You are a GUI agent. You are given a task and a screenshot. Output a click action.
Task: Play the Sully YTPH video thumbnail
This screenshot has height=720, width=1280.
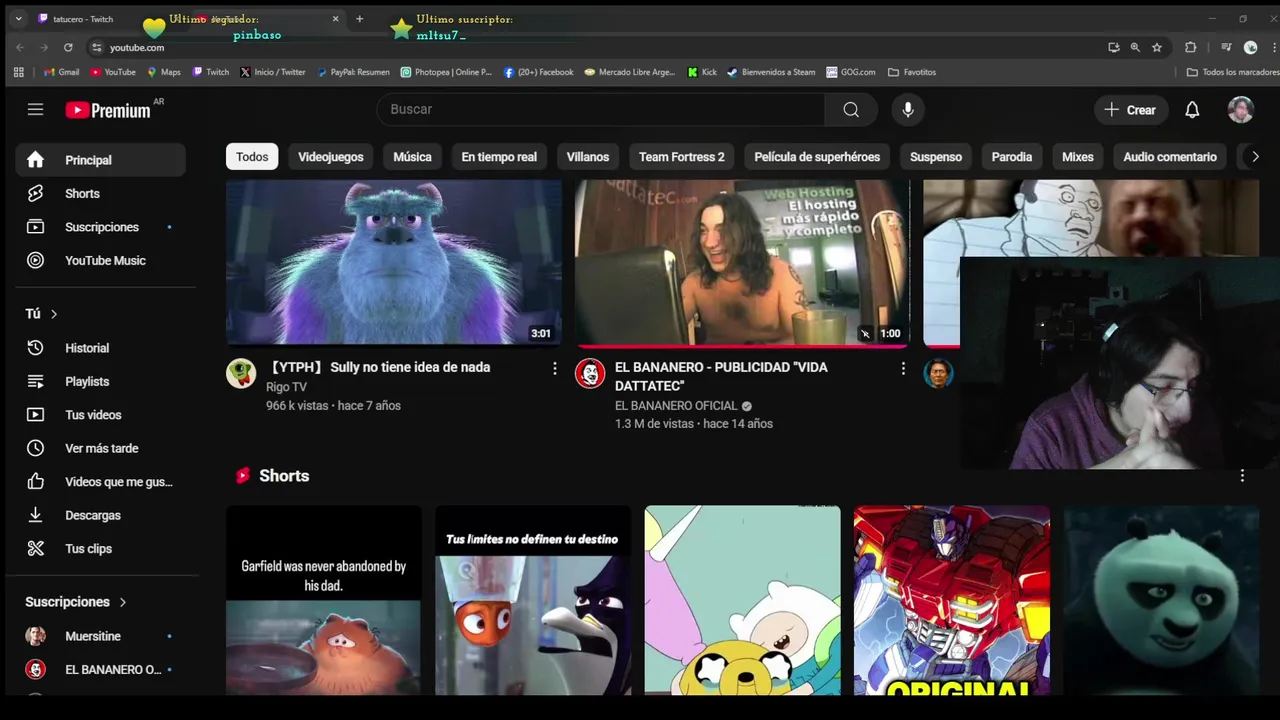point(394,263)
